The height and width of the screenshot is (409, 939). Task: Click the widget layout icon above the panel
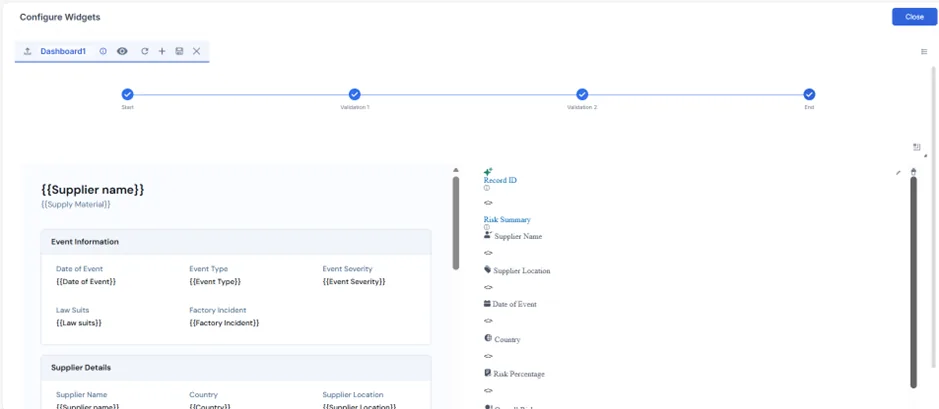pyautogui.click(x=916, y=147)
